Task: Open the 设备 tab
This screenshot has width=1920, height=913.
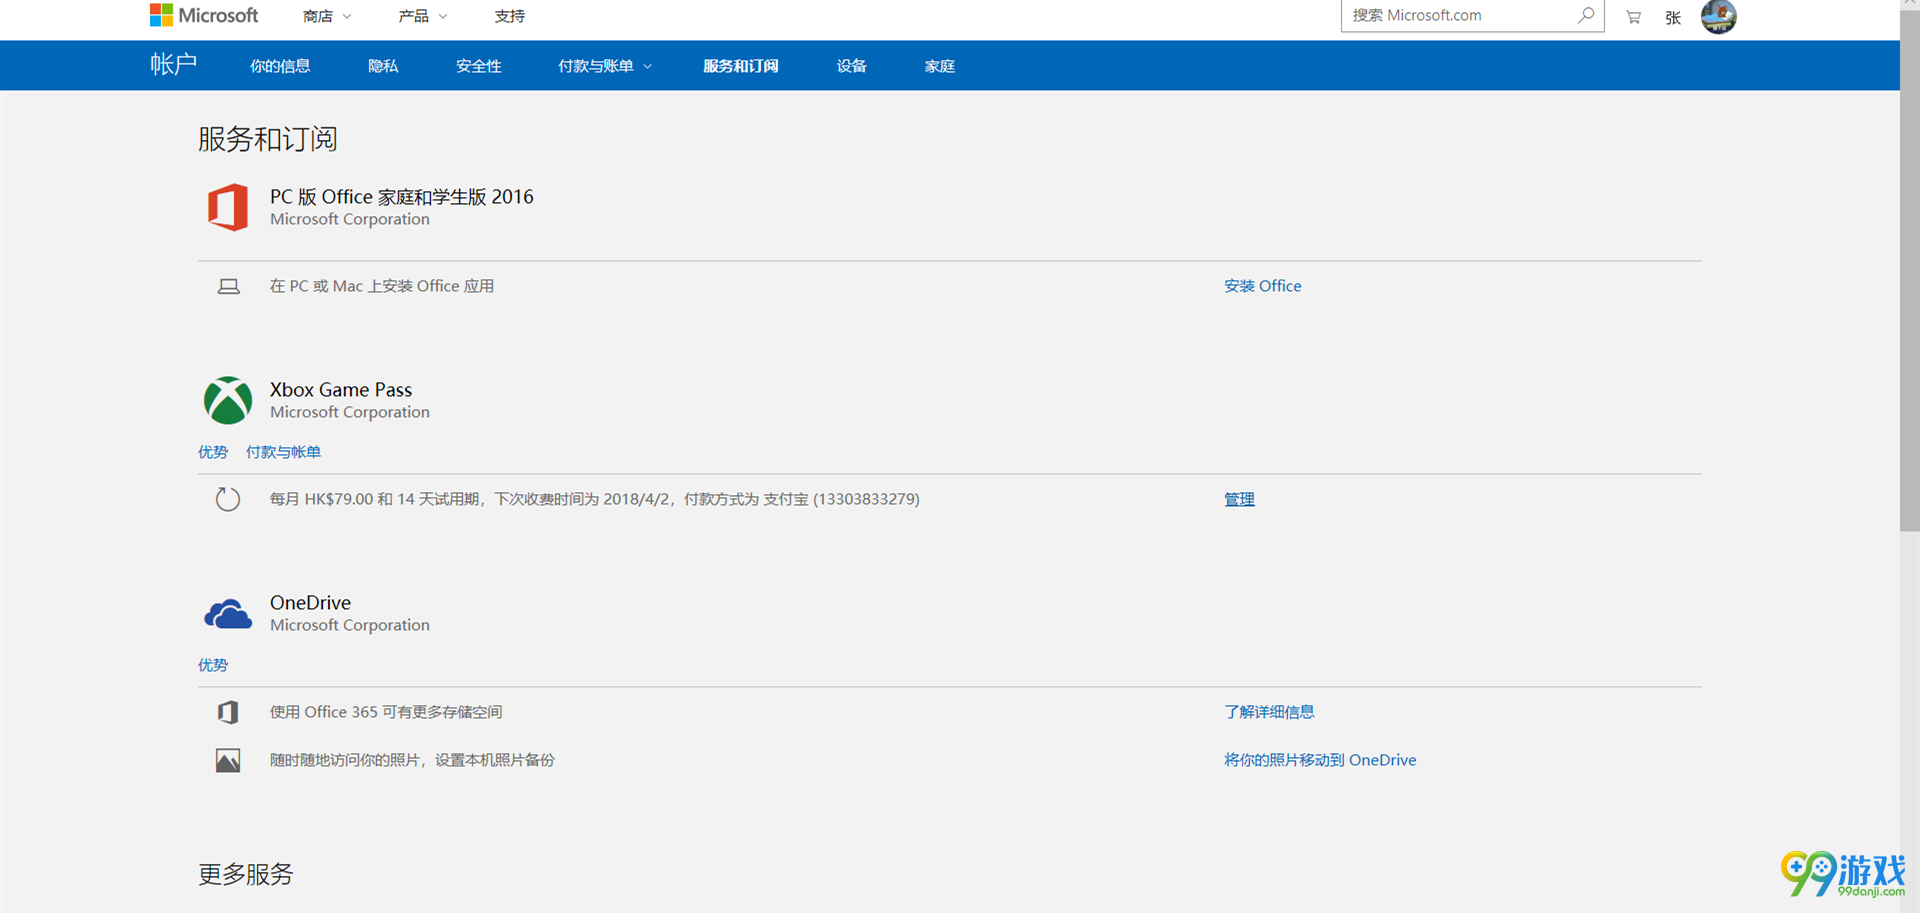Action: click(852, 66)
